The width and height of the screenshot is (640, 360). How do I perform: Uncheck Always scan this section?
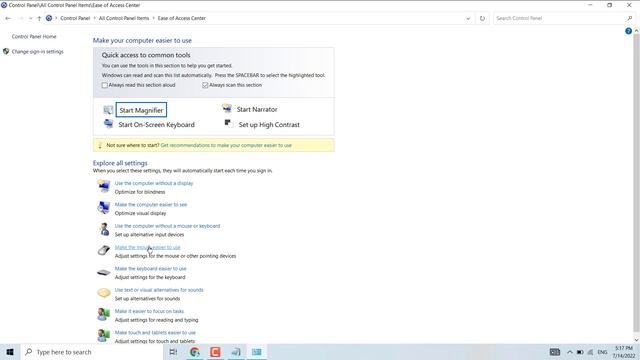point(205,85)
